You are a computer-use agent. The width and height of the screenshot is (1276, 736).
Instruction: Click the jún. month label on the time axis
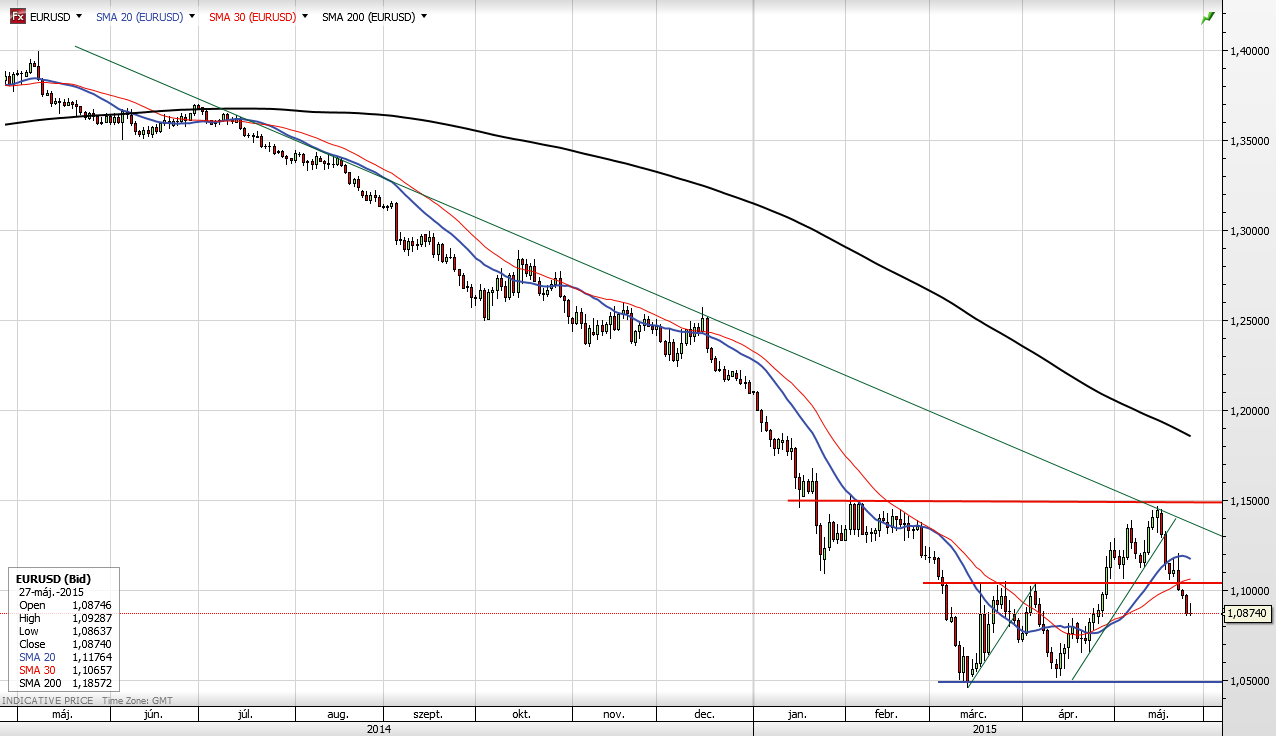tap(154, 715)
